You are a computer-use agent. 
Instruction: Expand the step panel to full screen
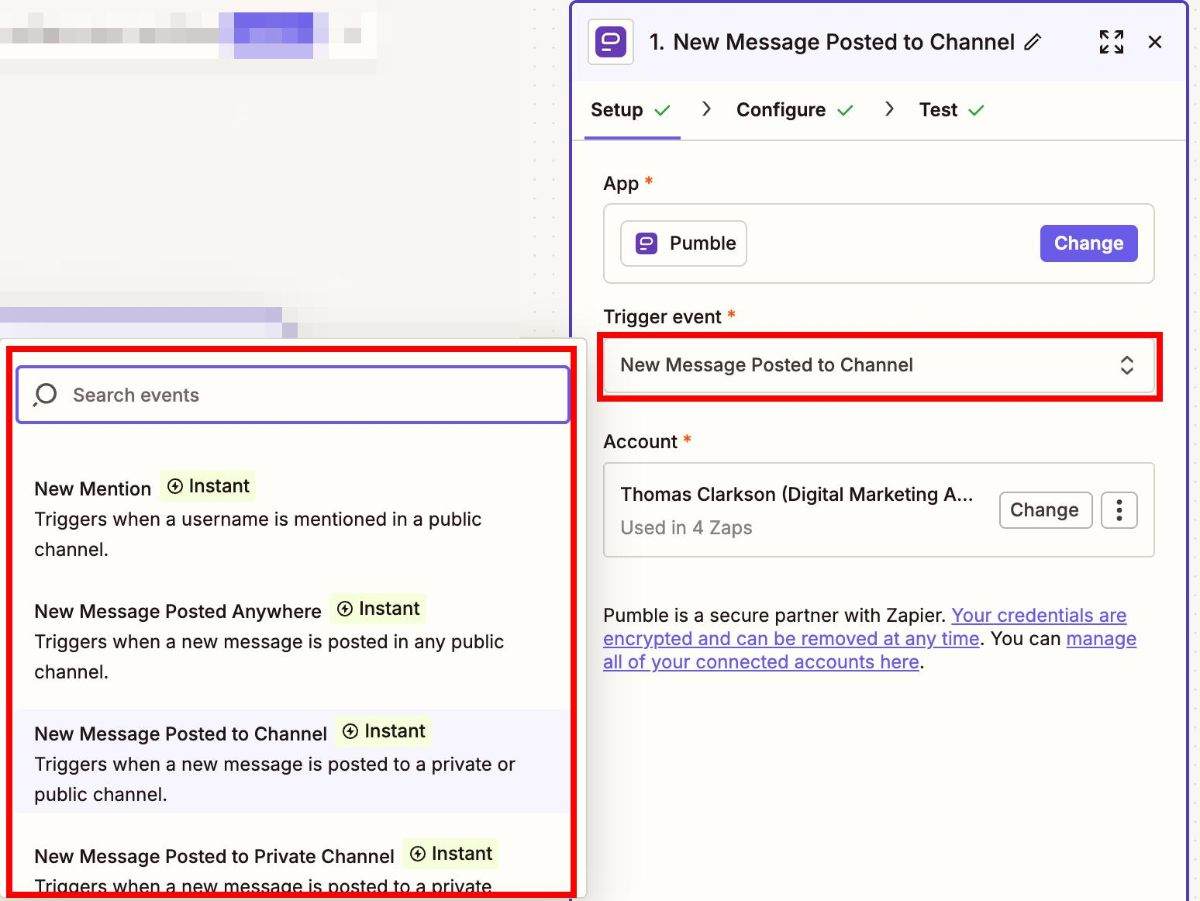[1111, 42]
